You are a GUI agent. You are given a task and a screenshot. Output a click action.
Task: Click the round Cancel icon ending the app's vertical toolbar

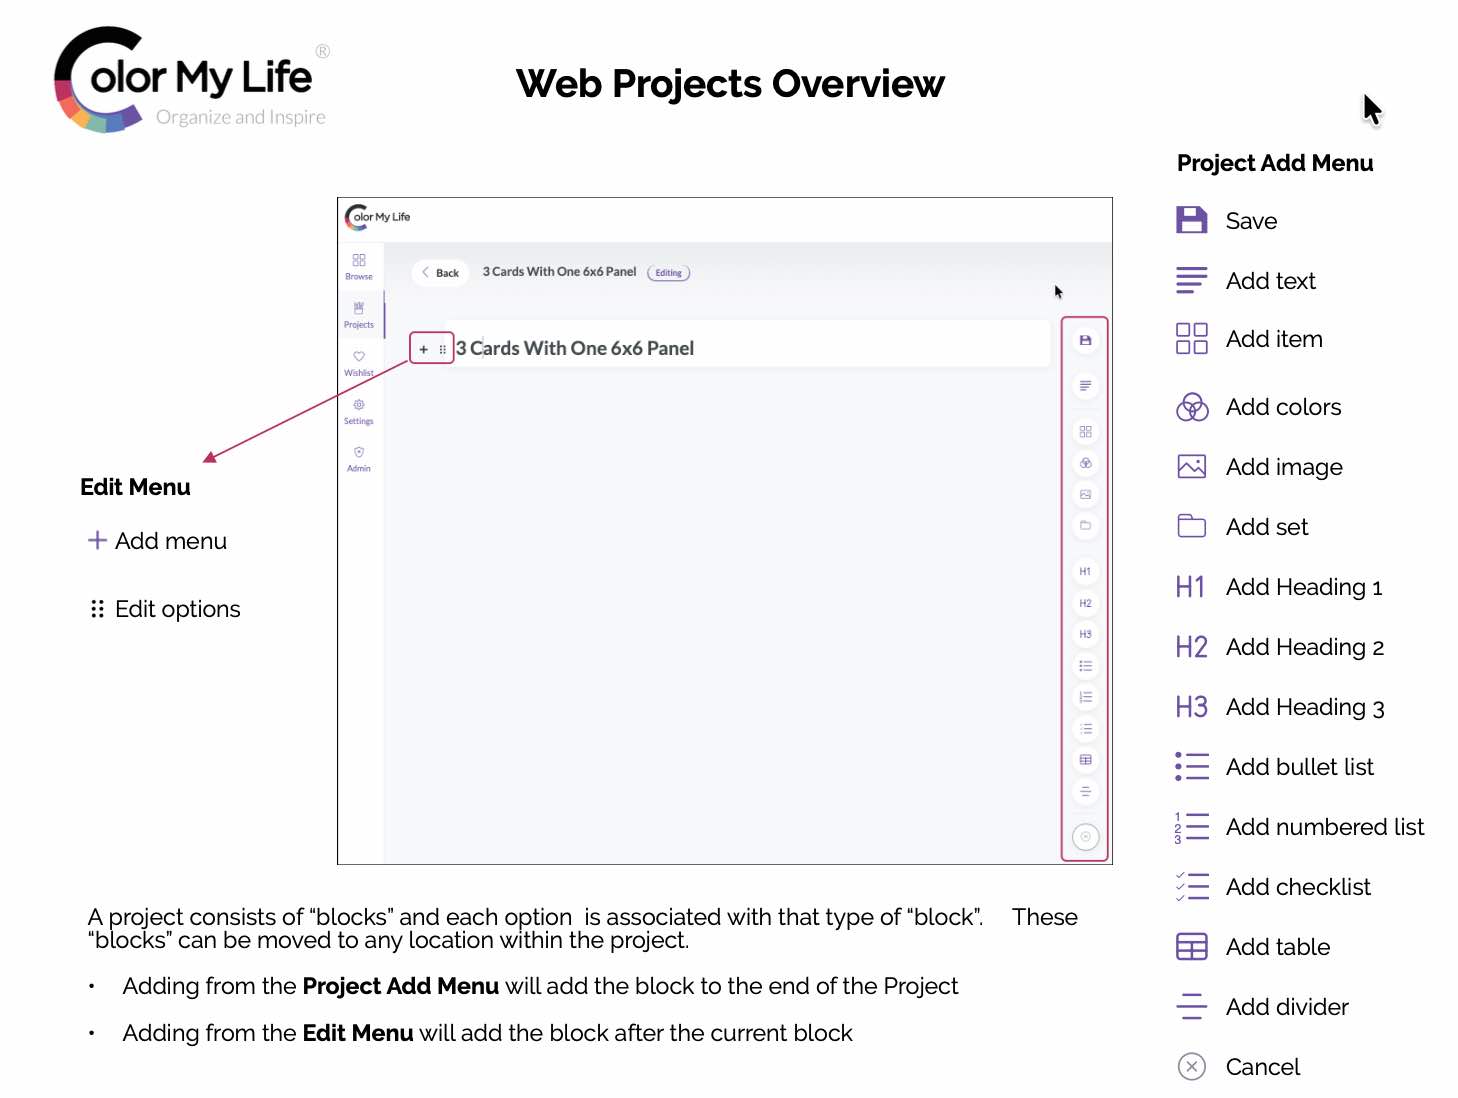pyautogui.click(x=1085, y=837)
